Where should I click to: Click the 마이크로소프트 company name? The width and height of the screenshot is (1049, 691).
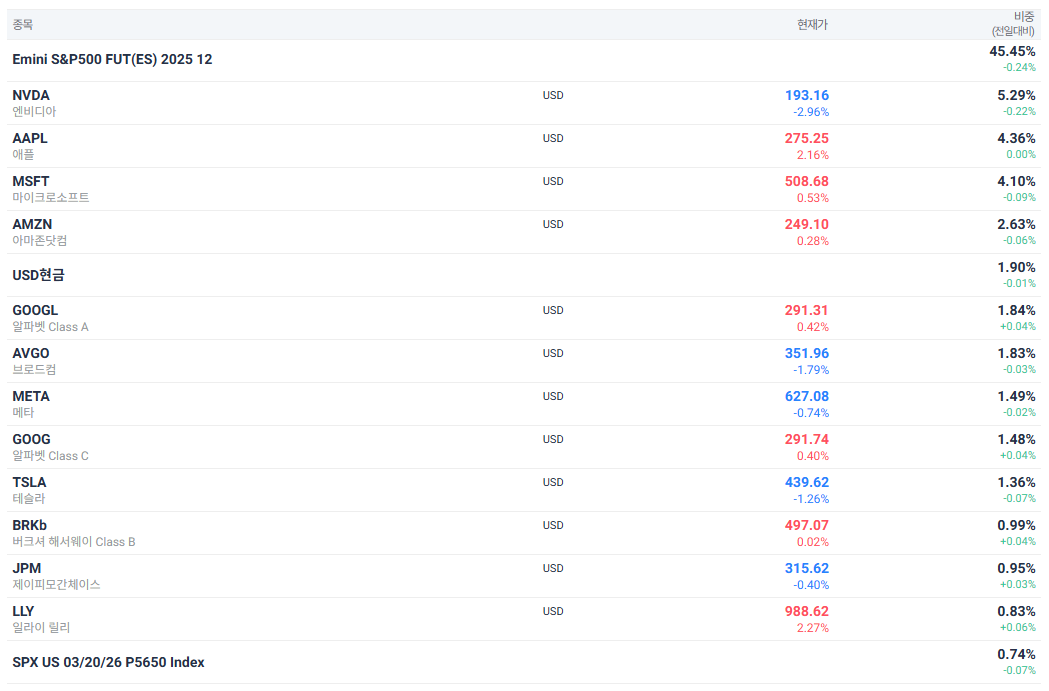pyautogui.click(x=51, y=197)
